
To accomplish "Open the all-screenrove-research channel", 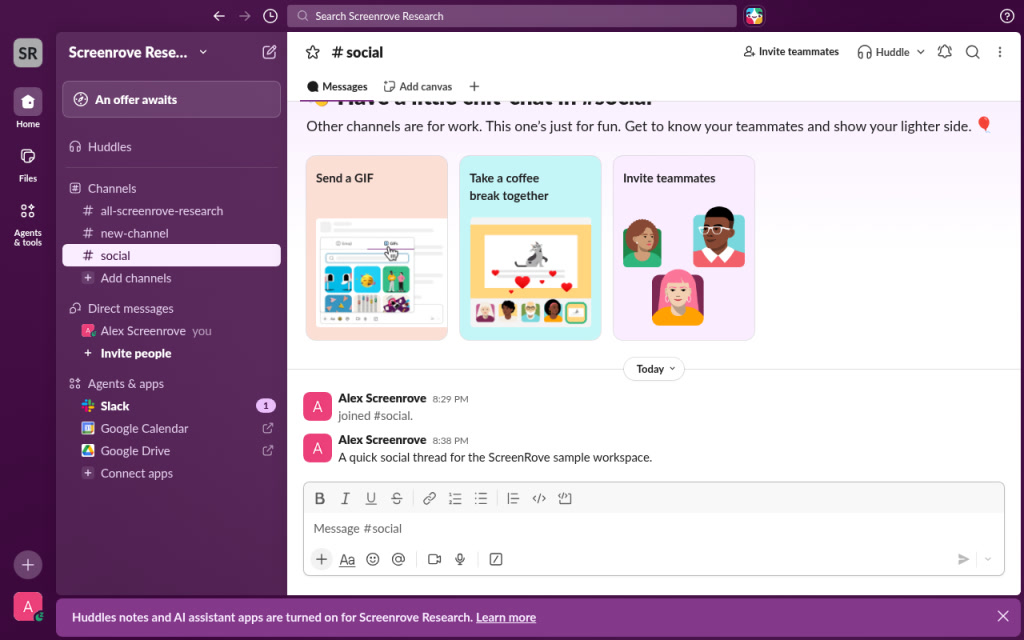I will coord(172,211).
